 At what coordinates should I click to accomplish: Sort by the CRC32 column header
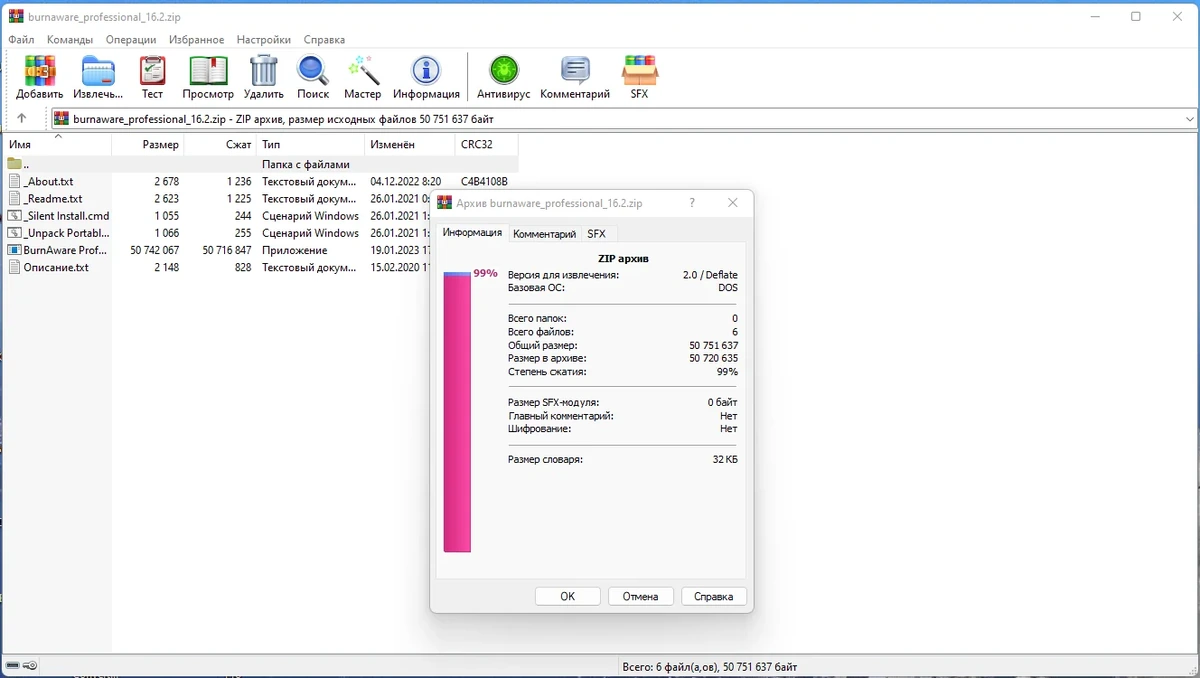(x=486, y=144)
